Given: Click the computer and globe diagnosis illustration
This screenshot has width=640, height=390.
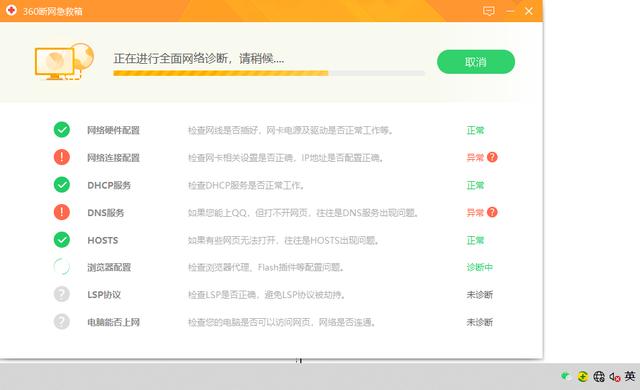Looking at the screenshot, I should point(64,61).
